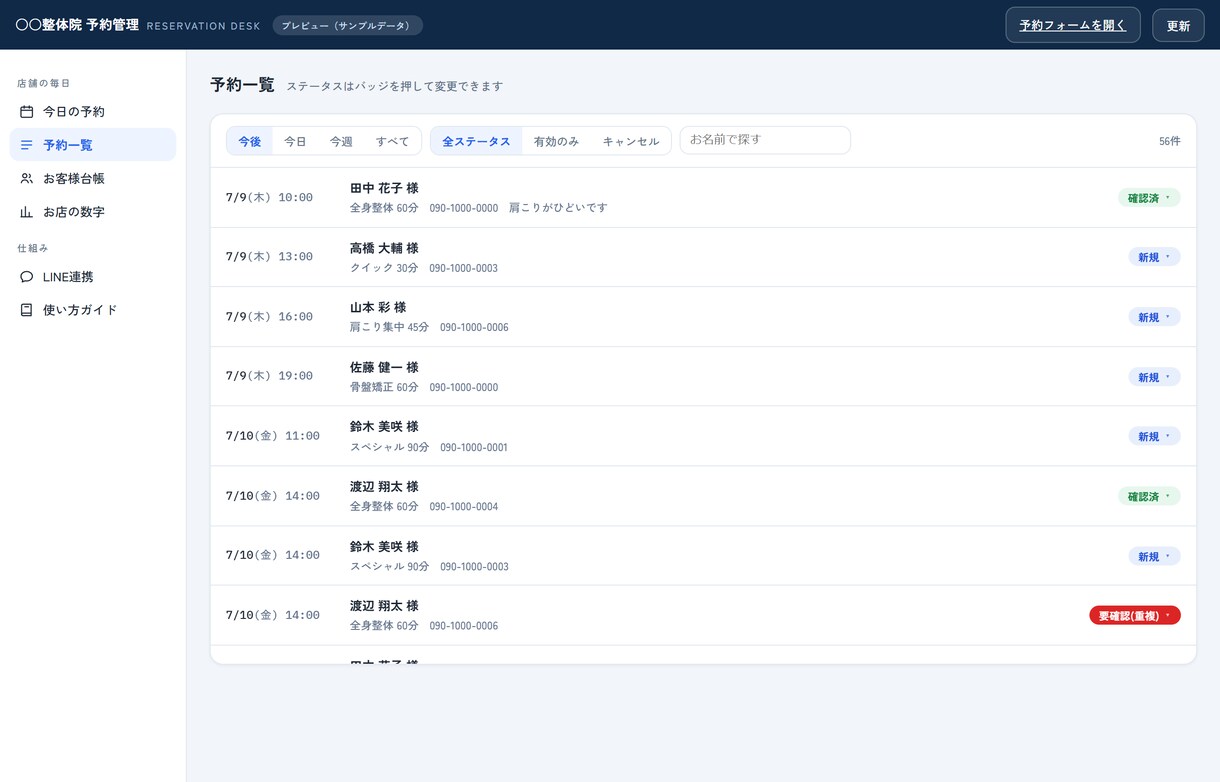Click the people icon beside お客様台帳

[27, 178]
